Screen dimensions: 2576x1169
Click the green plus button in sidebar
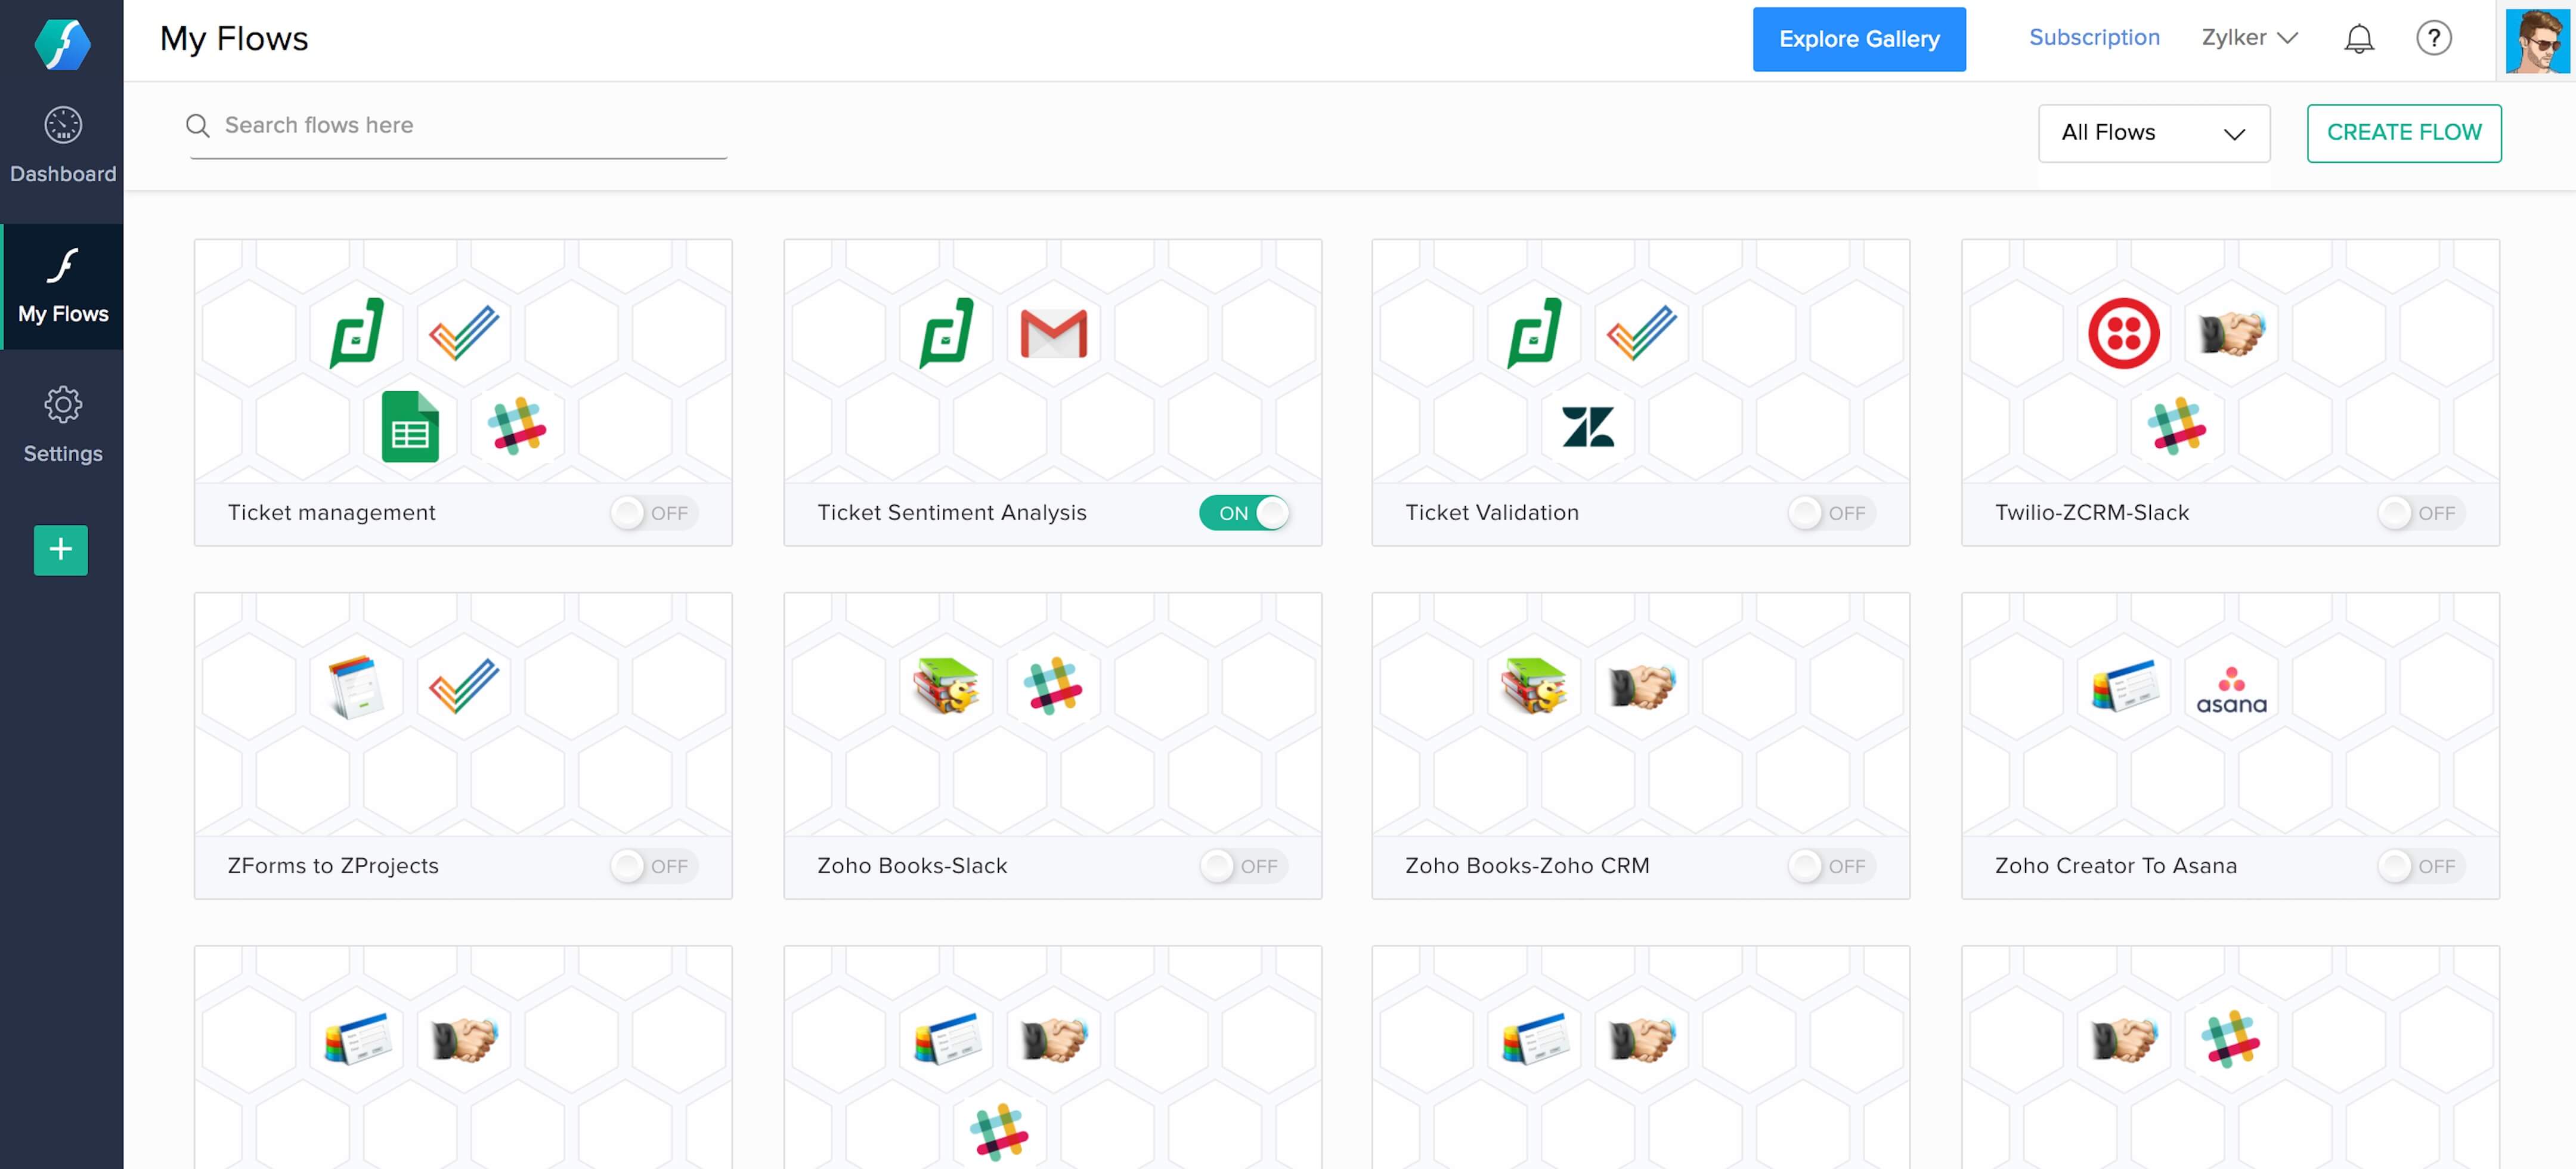[x=61, y=549]
